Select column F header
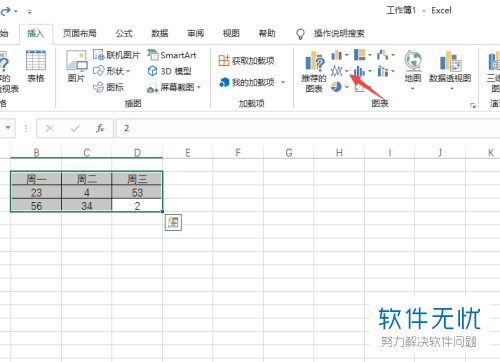Screen dimensions: 500x362 pos(238,153)
